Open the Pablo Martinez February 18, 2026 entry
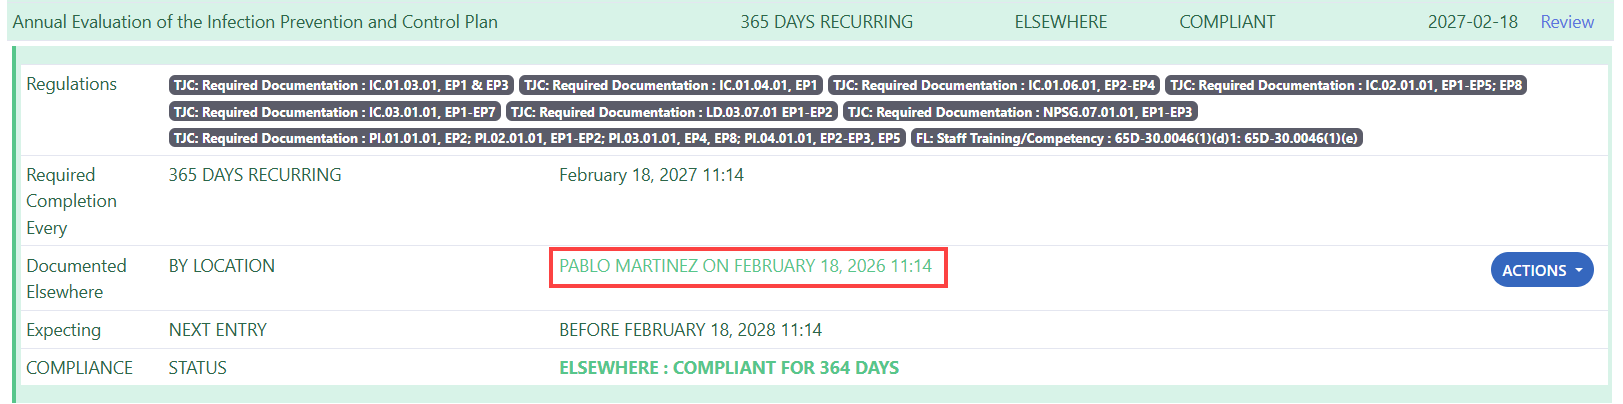1623x404 pixels. [x=746, y=266]
